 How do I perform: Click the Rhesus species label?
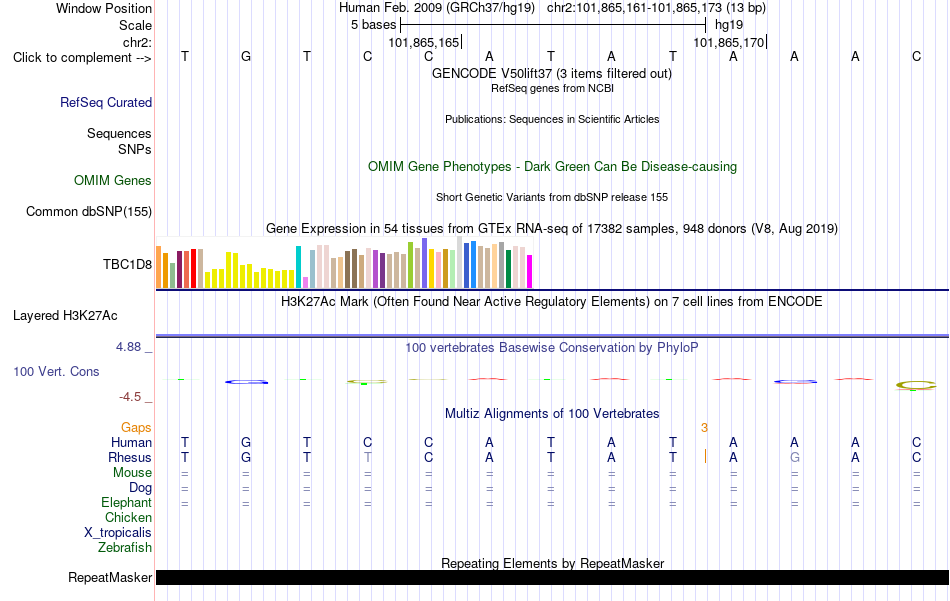pos(130,457)
